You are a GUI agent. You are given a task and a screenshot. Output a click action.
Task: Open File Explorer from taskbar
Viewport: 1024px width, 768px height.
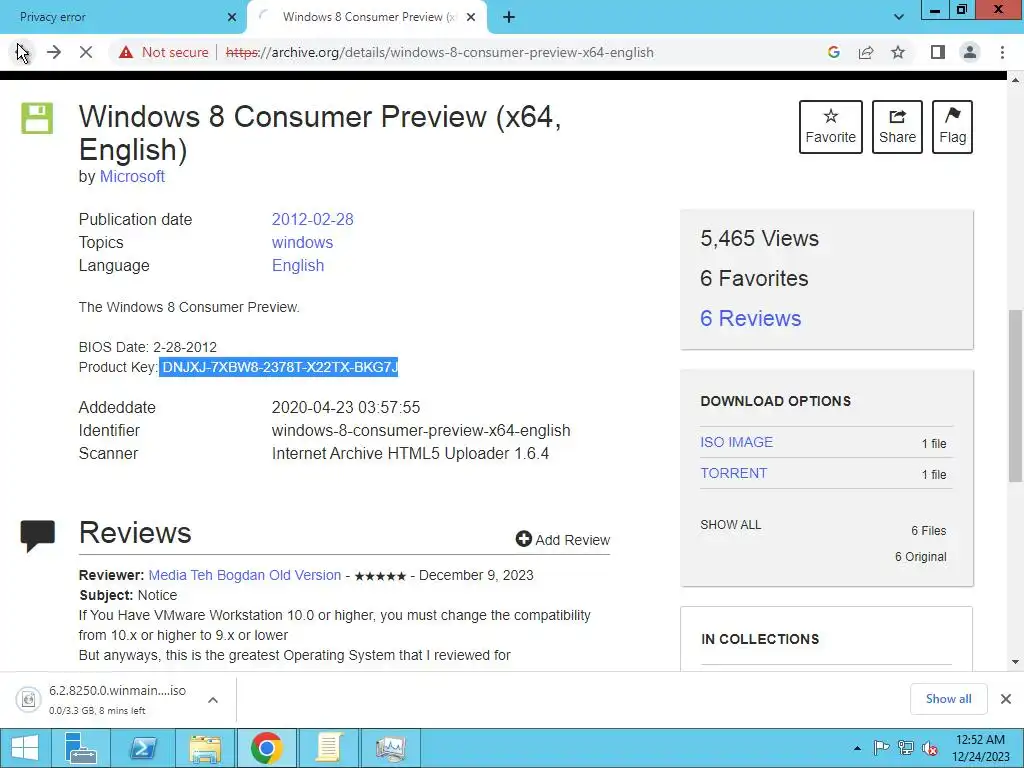[205, 748]
